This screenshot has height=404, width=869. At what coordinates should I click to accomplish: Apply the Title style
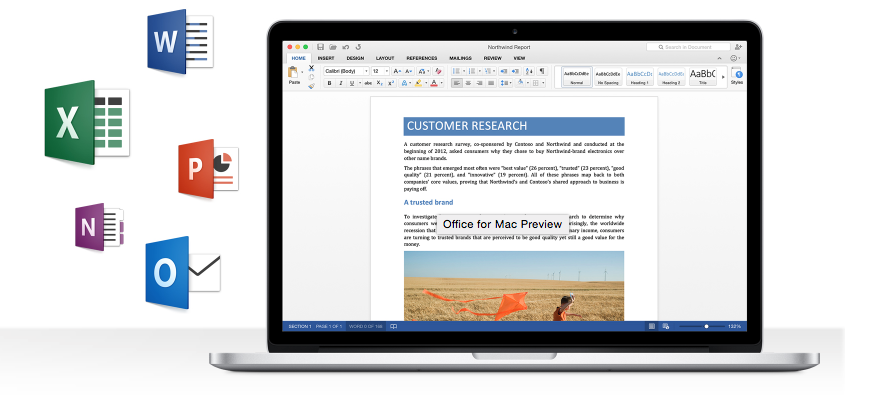pyautogui.click(x=703, y=76)
